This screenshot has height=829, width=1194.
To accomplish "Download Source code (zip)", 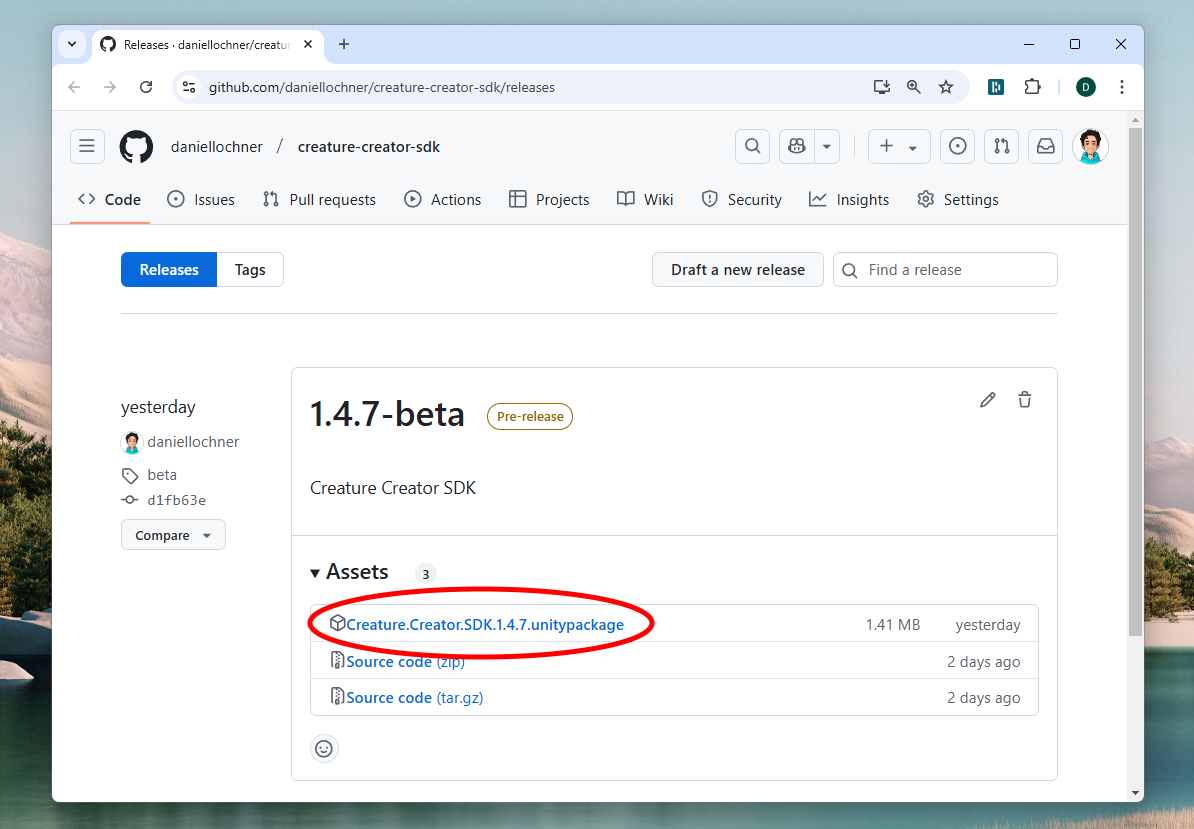I will 406,662.
